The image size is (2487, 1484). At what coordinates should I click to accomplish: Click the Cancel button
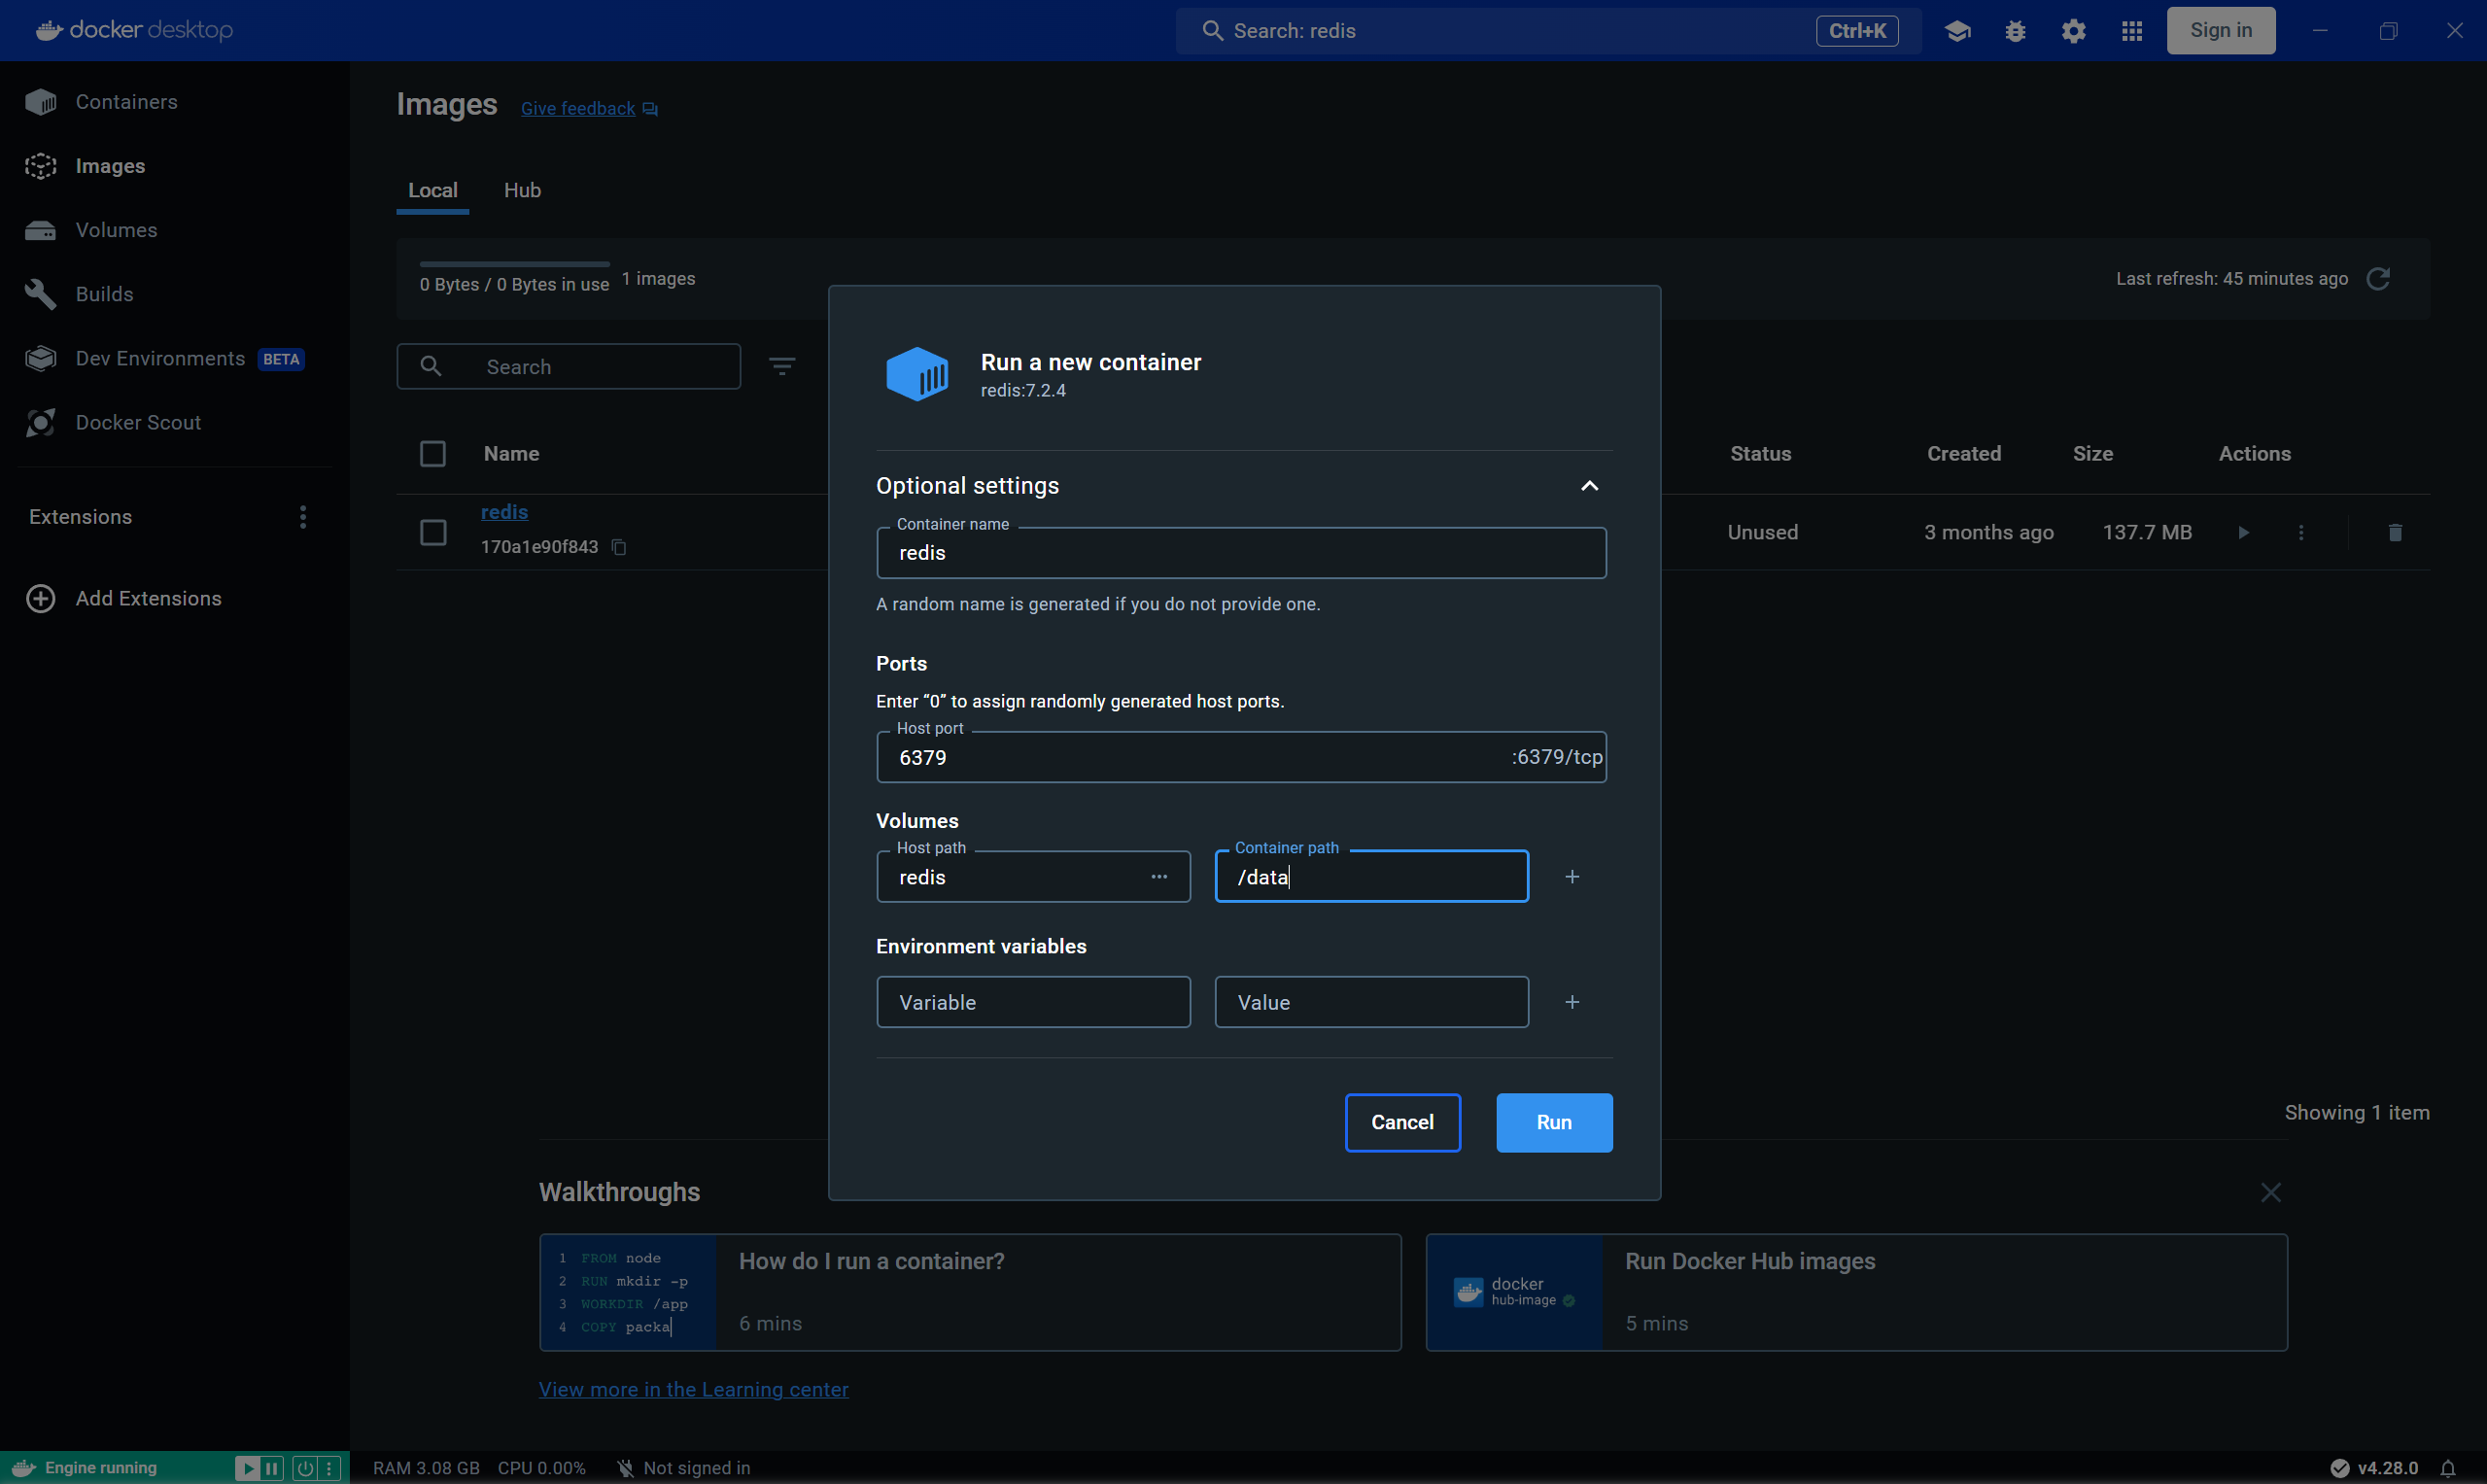tap(1402, 1123)
